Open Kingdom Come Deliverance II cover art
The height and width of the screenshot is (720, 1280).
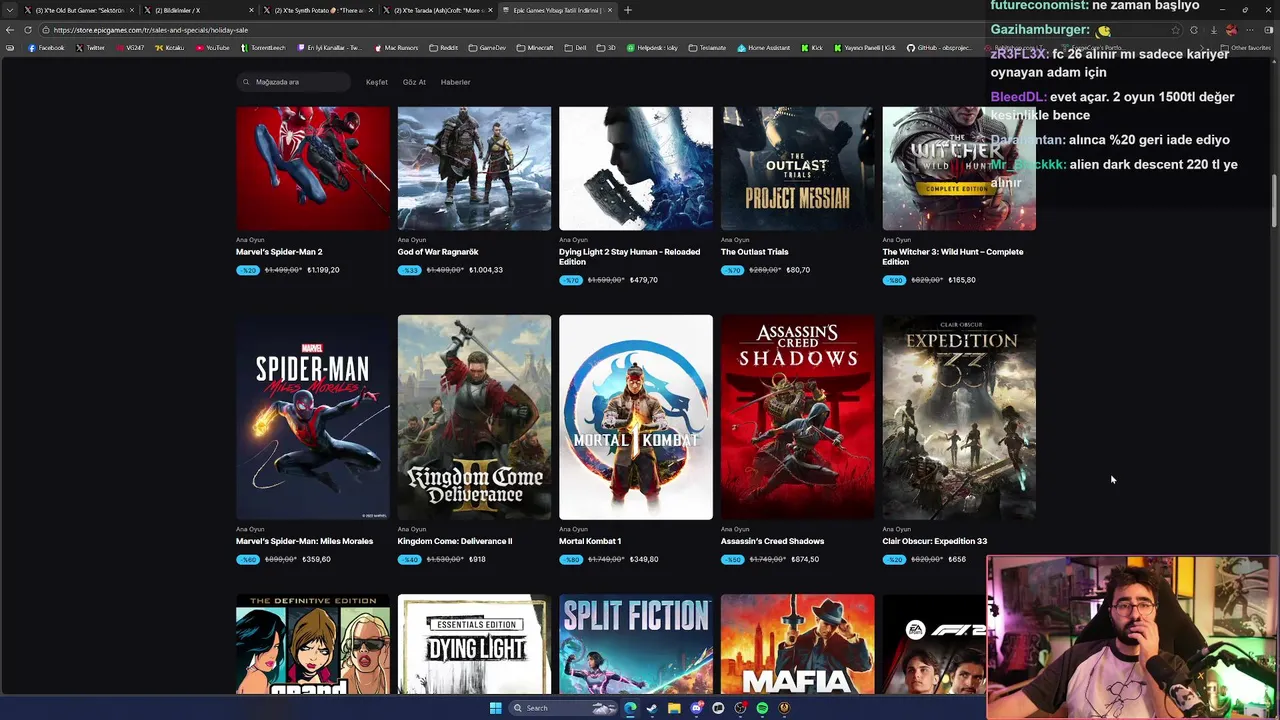point(474,417)
